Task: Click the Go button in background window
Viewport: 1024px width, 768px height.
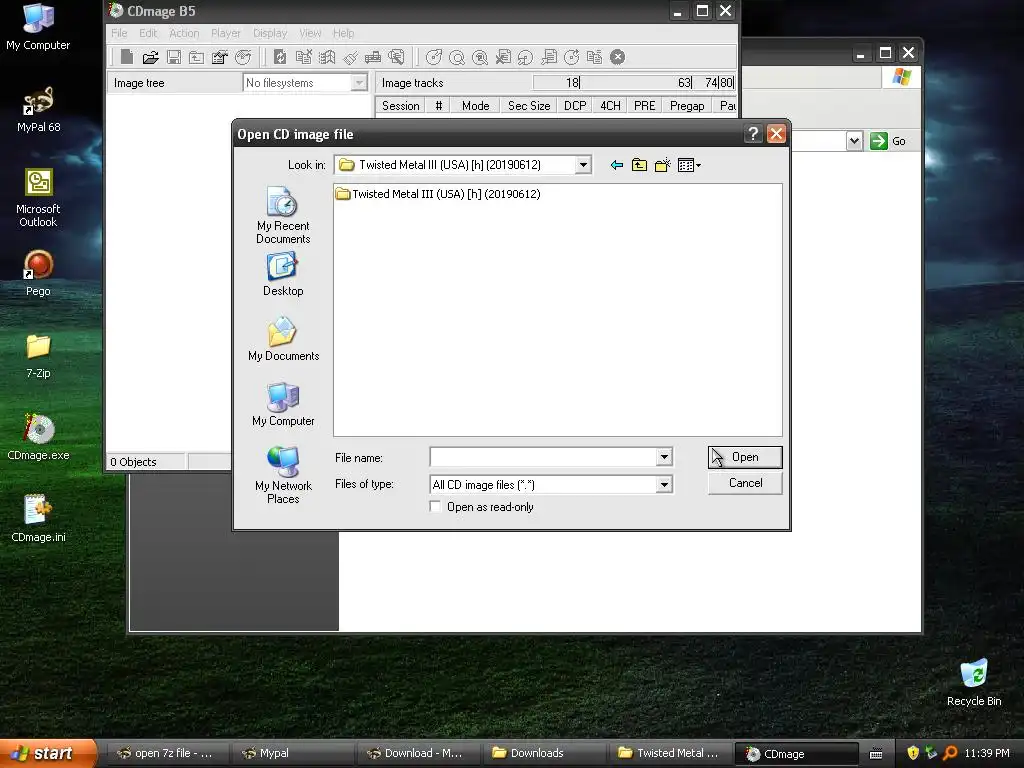Action: [x=889, y=141]
